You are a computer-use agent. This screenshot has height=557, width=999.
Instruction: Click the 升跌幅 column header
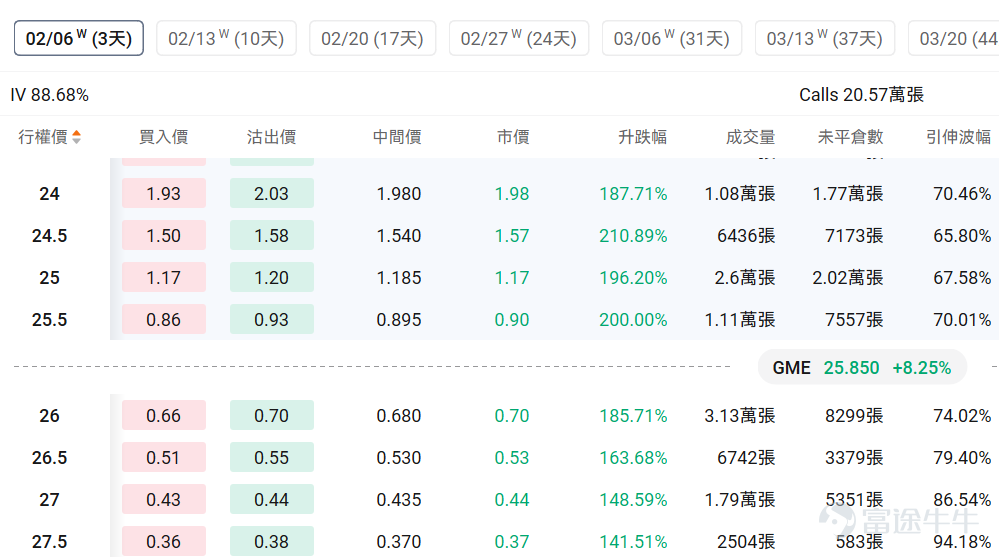pyautogui.click(x=642, y=137)
